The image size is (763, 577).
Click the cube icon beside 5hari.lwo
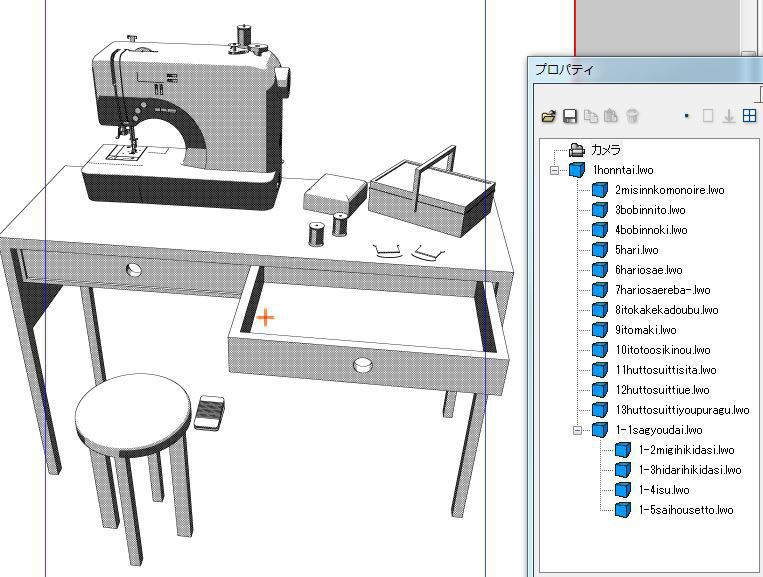tap(600, 250)
